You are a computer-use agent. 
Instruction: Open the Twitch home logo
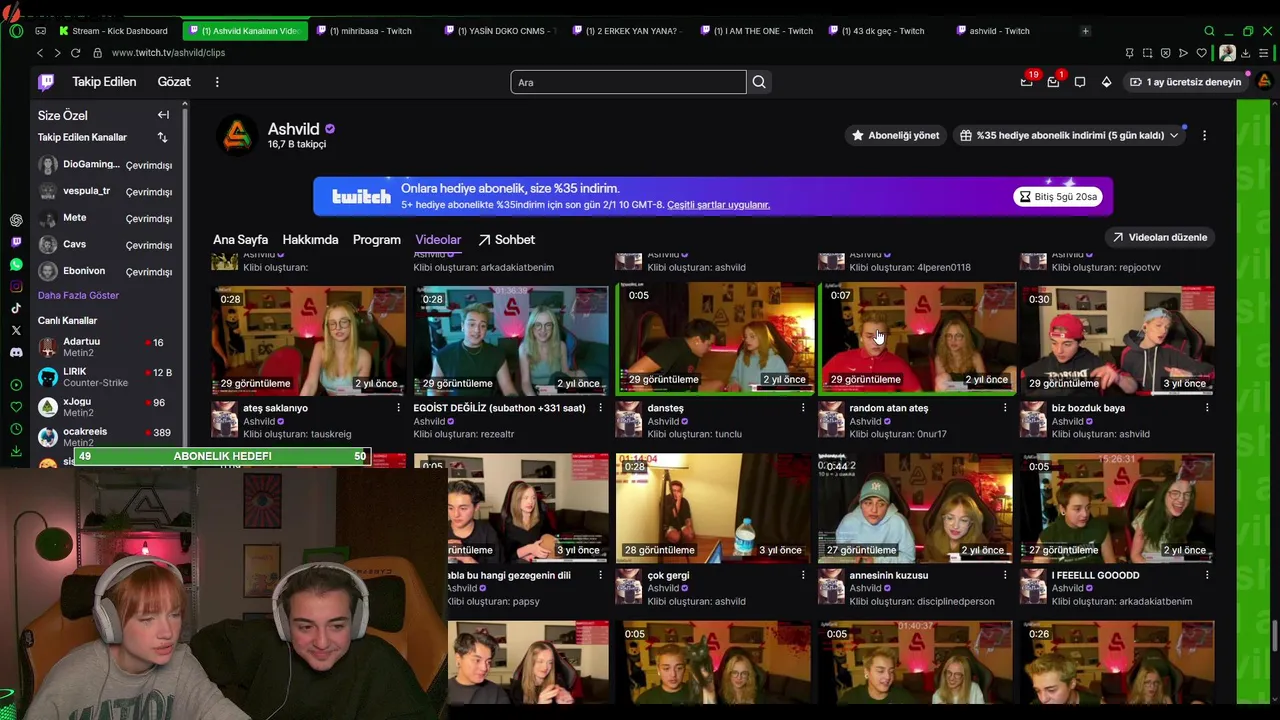46,82
